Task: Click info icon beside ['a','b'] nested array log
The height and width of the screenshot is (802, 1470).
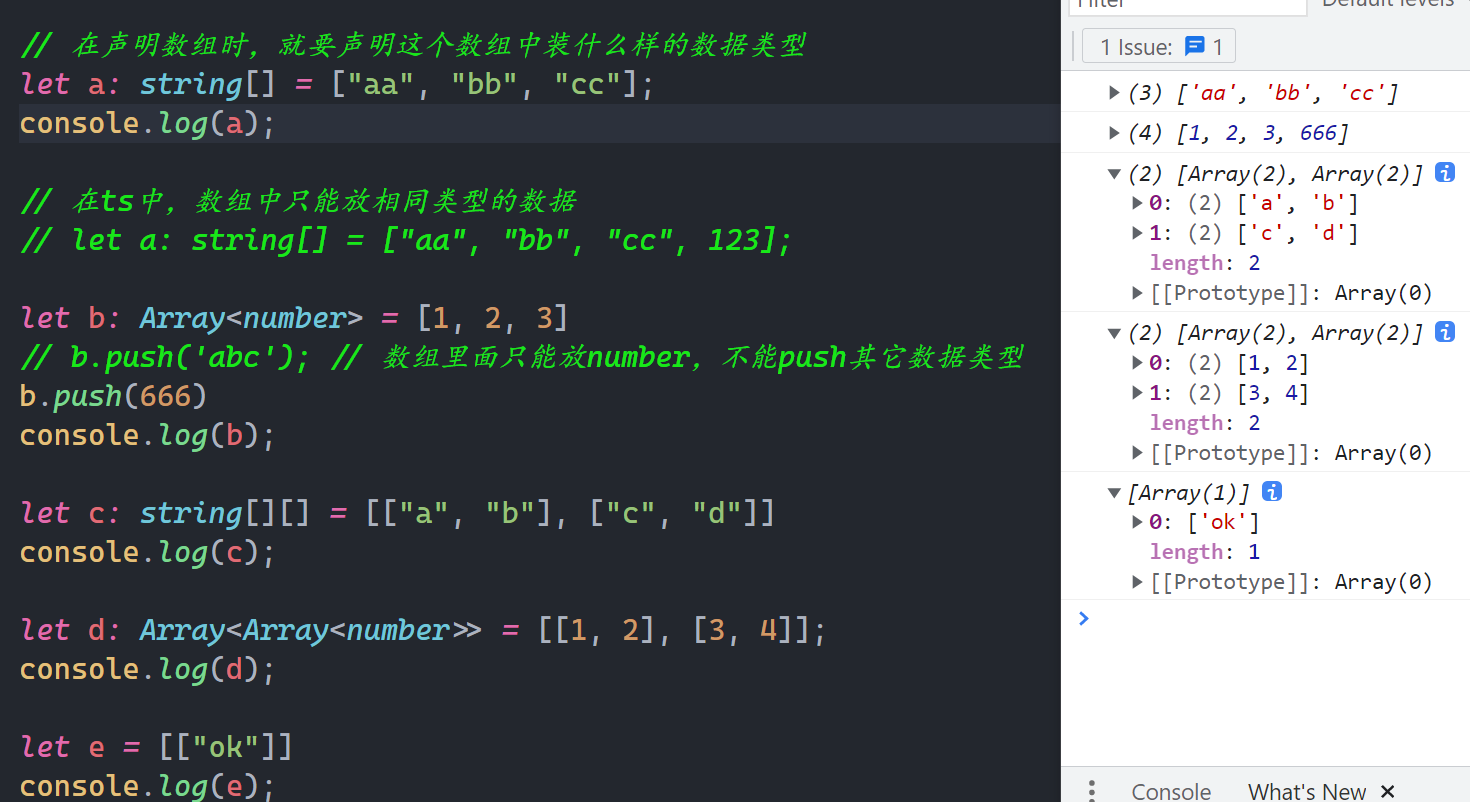Action: click(1445, 172)
